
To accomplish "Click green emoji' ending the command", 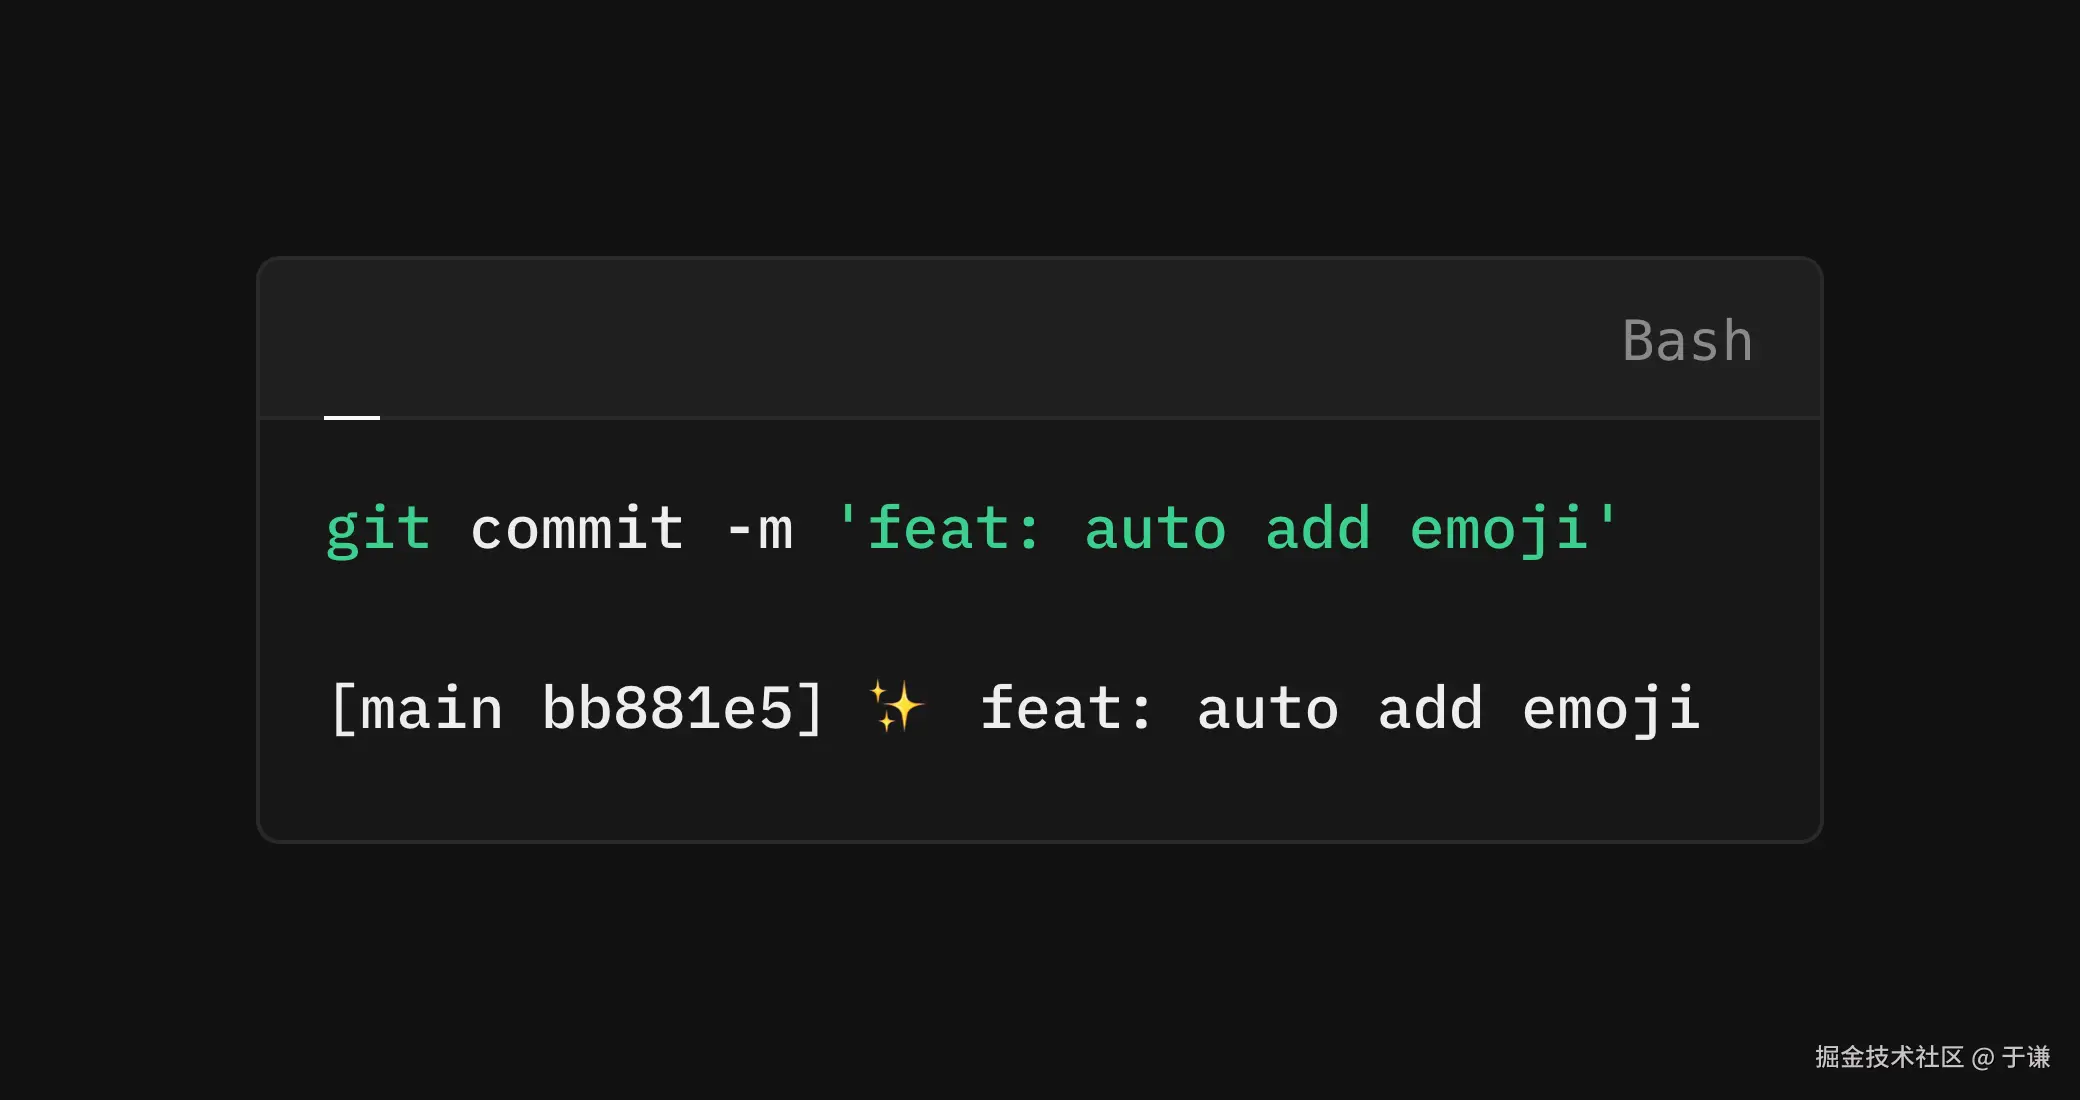I will [1512, 529].
